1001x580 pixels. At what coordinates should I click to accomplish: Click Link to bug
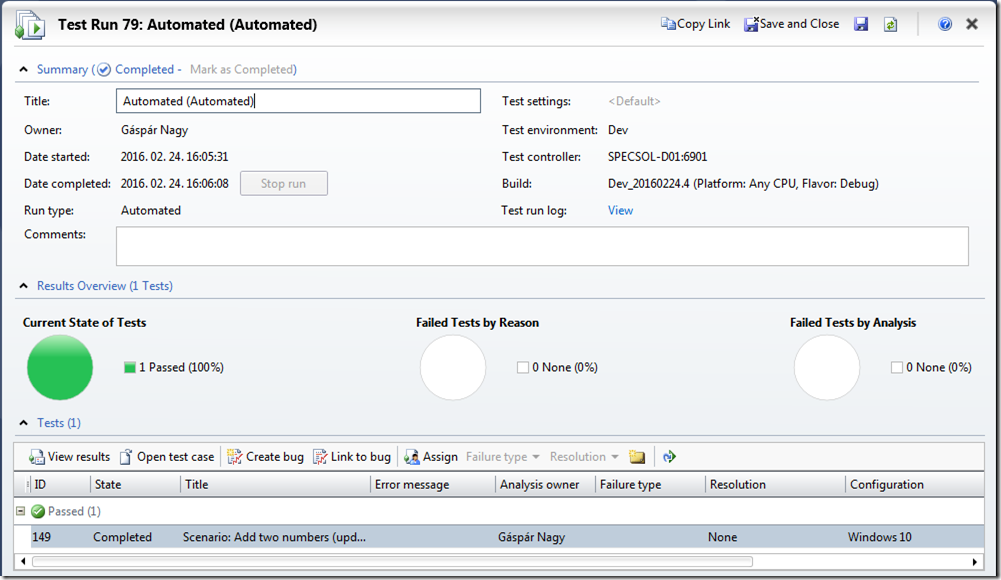[x=352, y=457]
